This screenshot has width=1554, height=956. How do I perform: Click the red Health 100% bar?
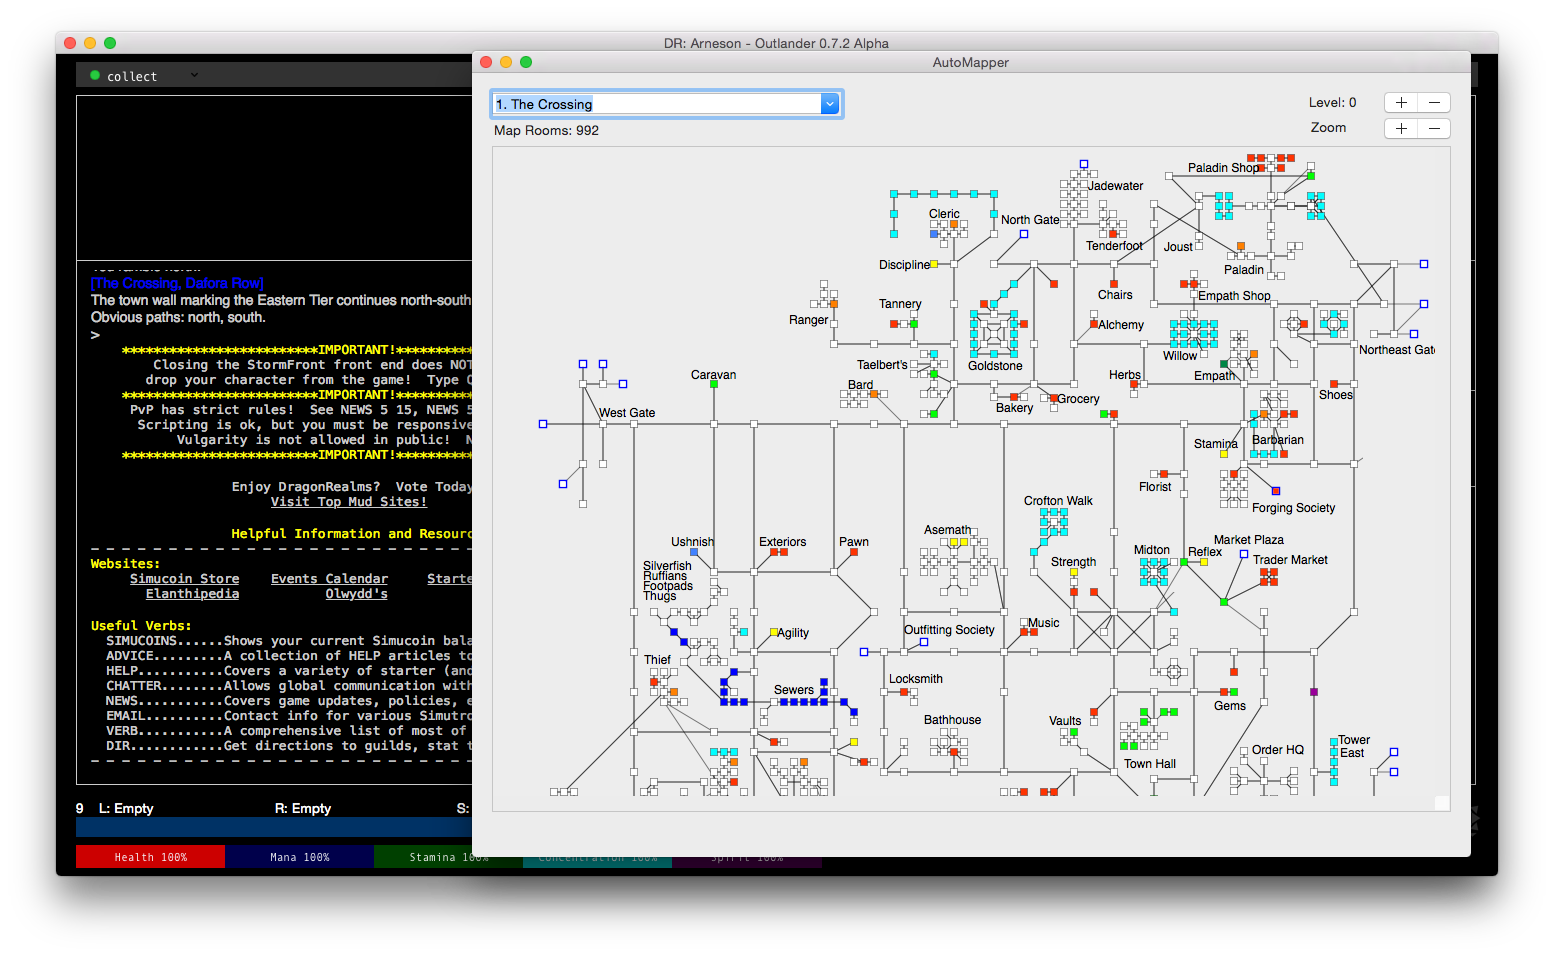coord(150,857)
